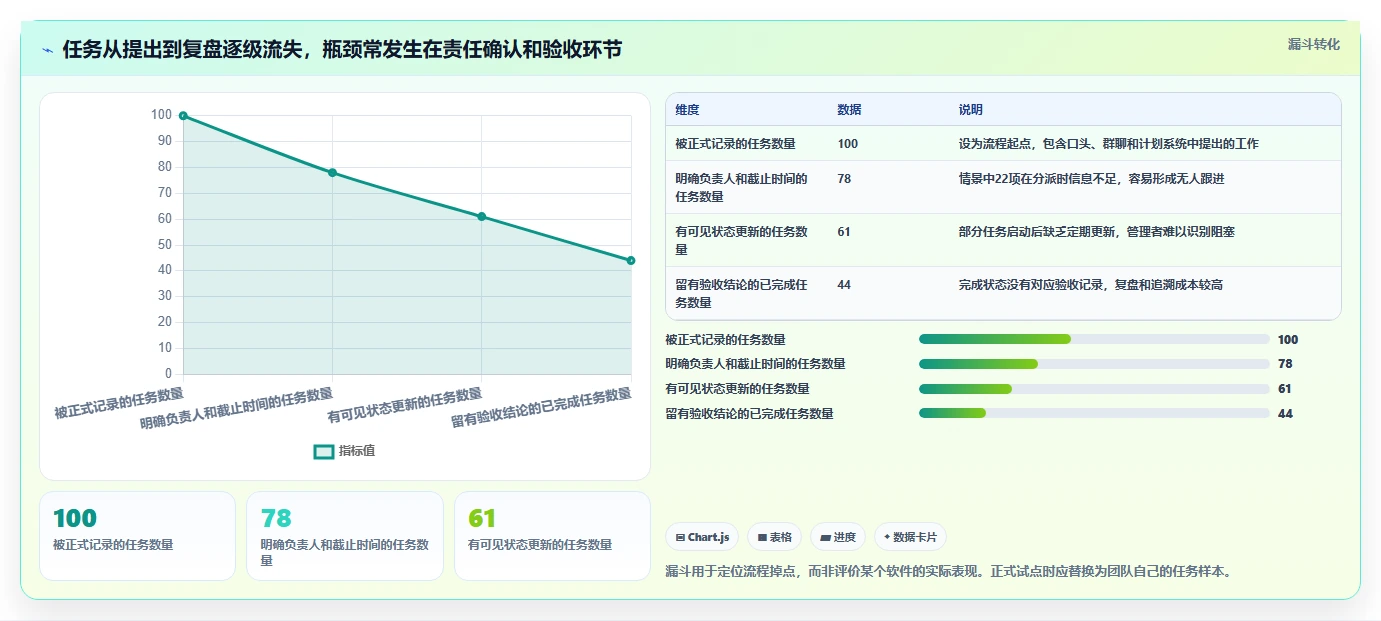Viewport: 1381px width, 621px height.
Task: Click the Chart.js chip
Action: (x=702, y=537)
